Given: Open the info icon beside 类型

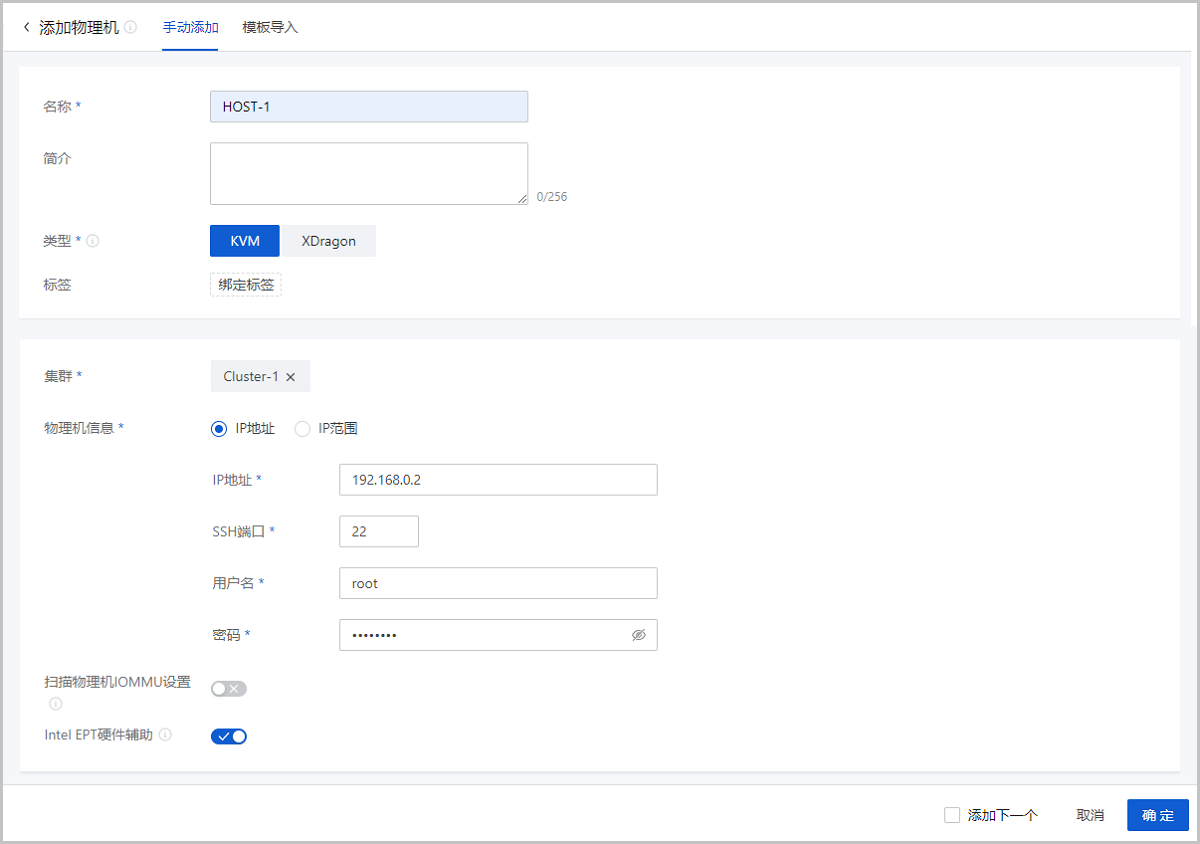Looking at the screenshot, I should [x=93, y=241].
